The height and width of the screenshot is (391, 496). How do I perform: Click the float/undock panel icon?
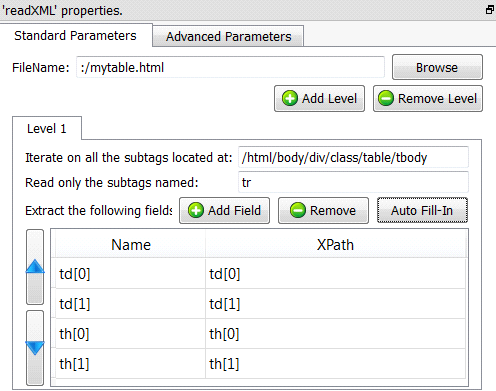tap(489, 10)
